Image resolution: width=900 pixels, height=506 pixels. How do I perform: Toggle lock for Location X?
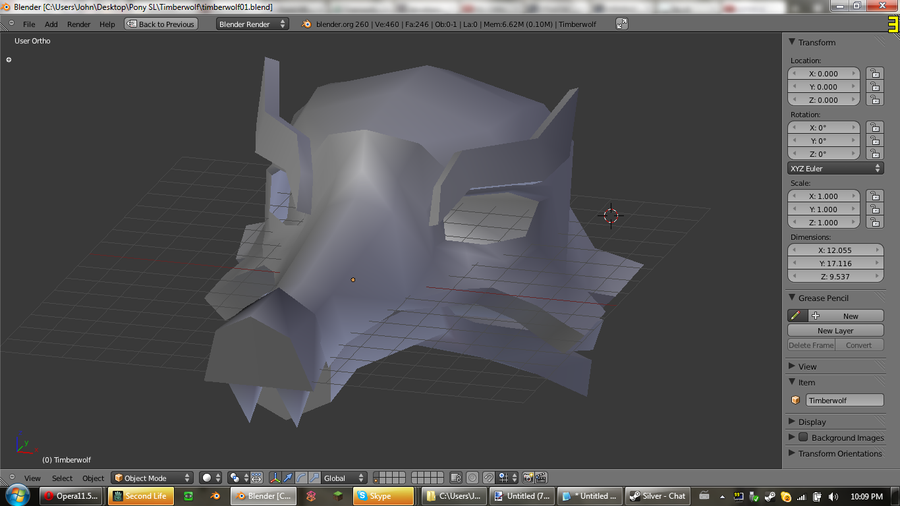point(875,73)
